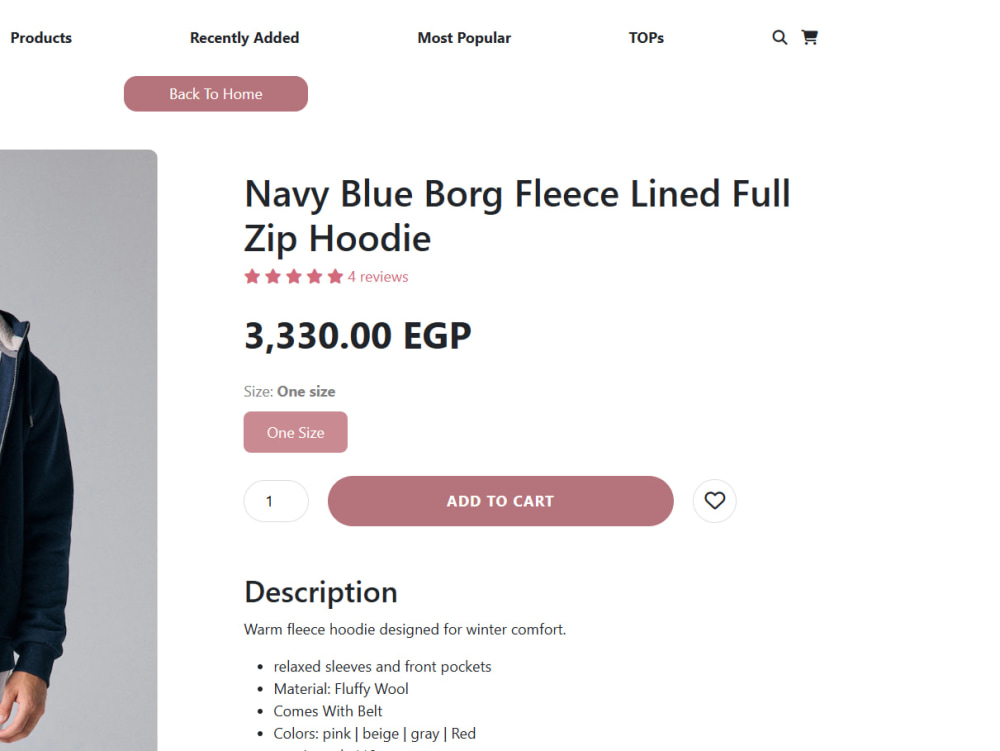Click the product title heading
1000x751 pixels.
tap(517, 215)
